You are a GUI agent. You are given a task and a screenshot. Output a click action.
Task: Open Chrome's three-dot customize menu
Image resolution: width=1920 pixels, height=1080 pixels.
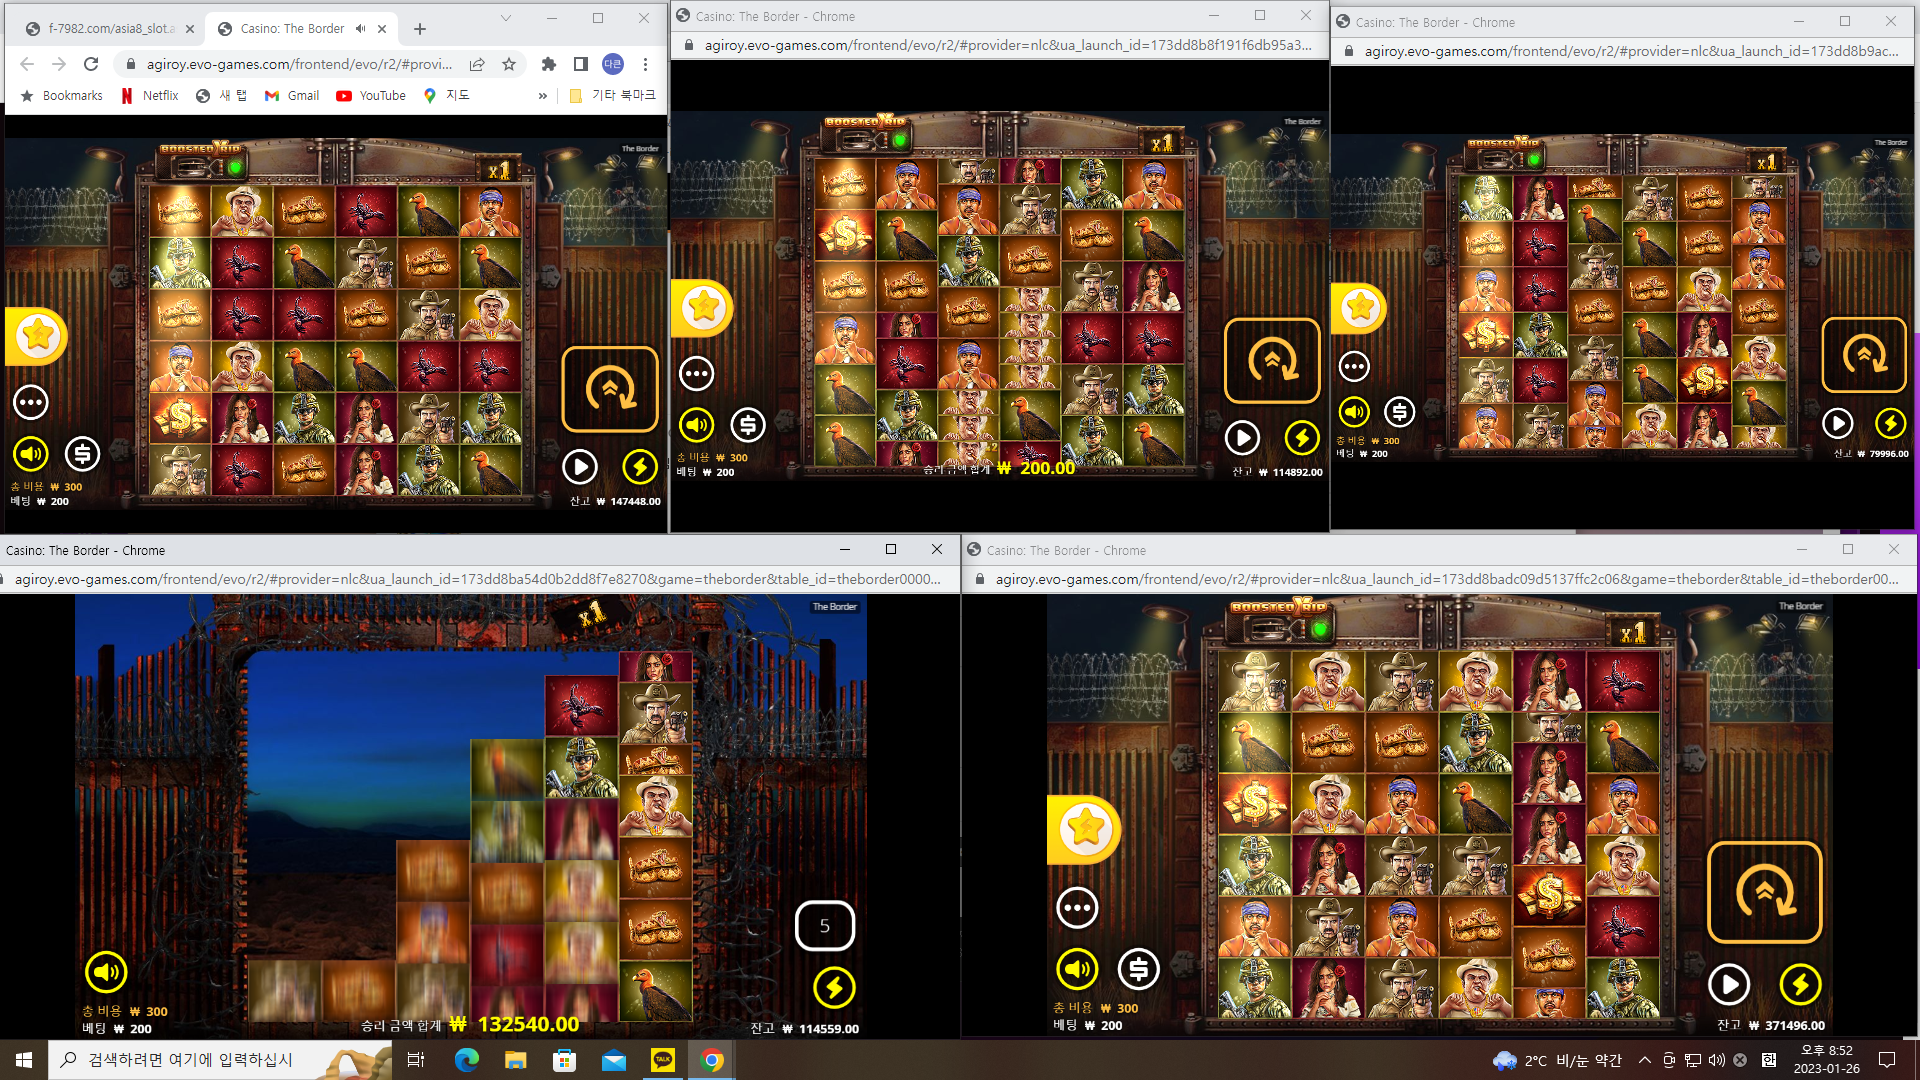coord(646,64)
